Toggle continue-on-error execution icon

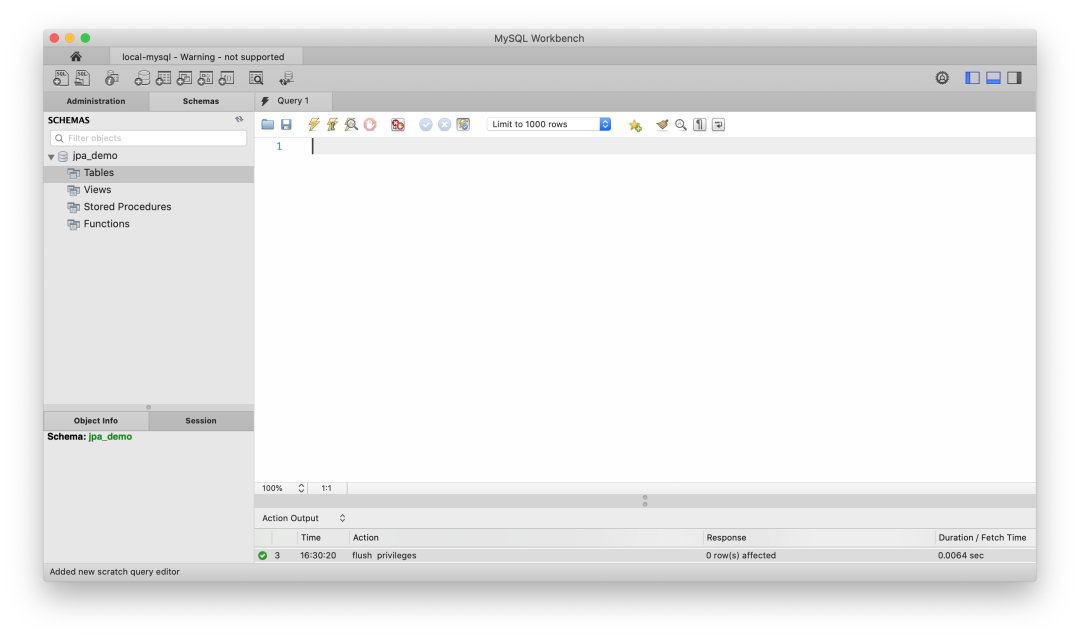click(397, 124)
